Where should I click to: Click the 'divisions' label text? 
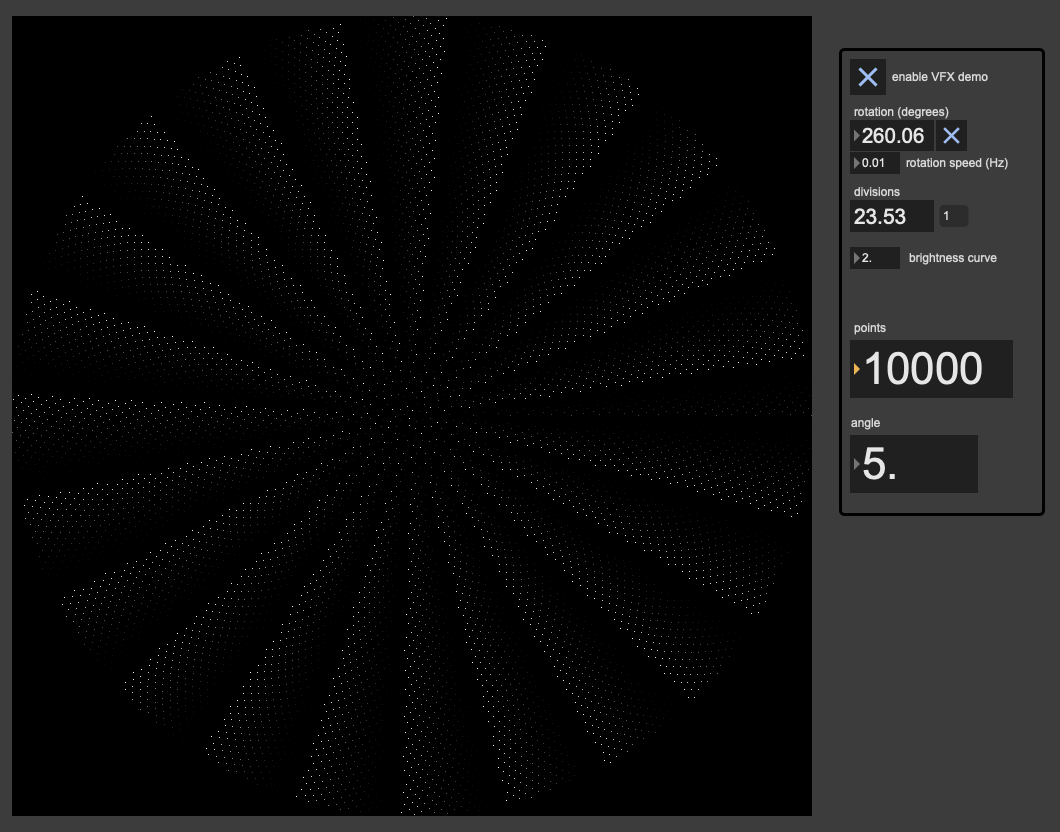point(876,191)
